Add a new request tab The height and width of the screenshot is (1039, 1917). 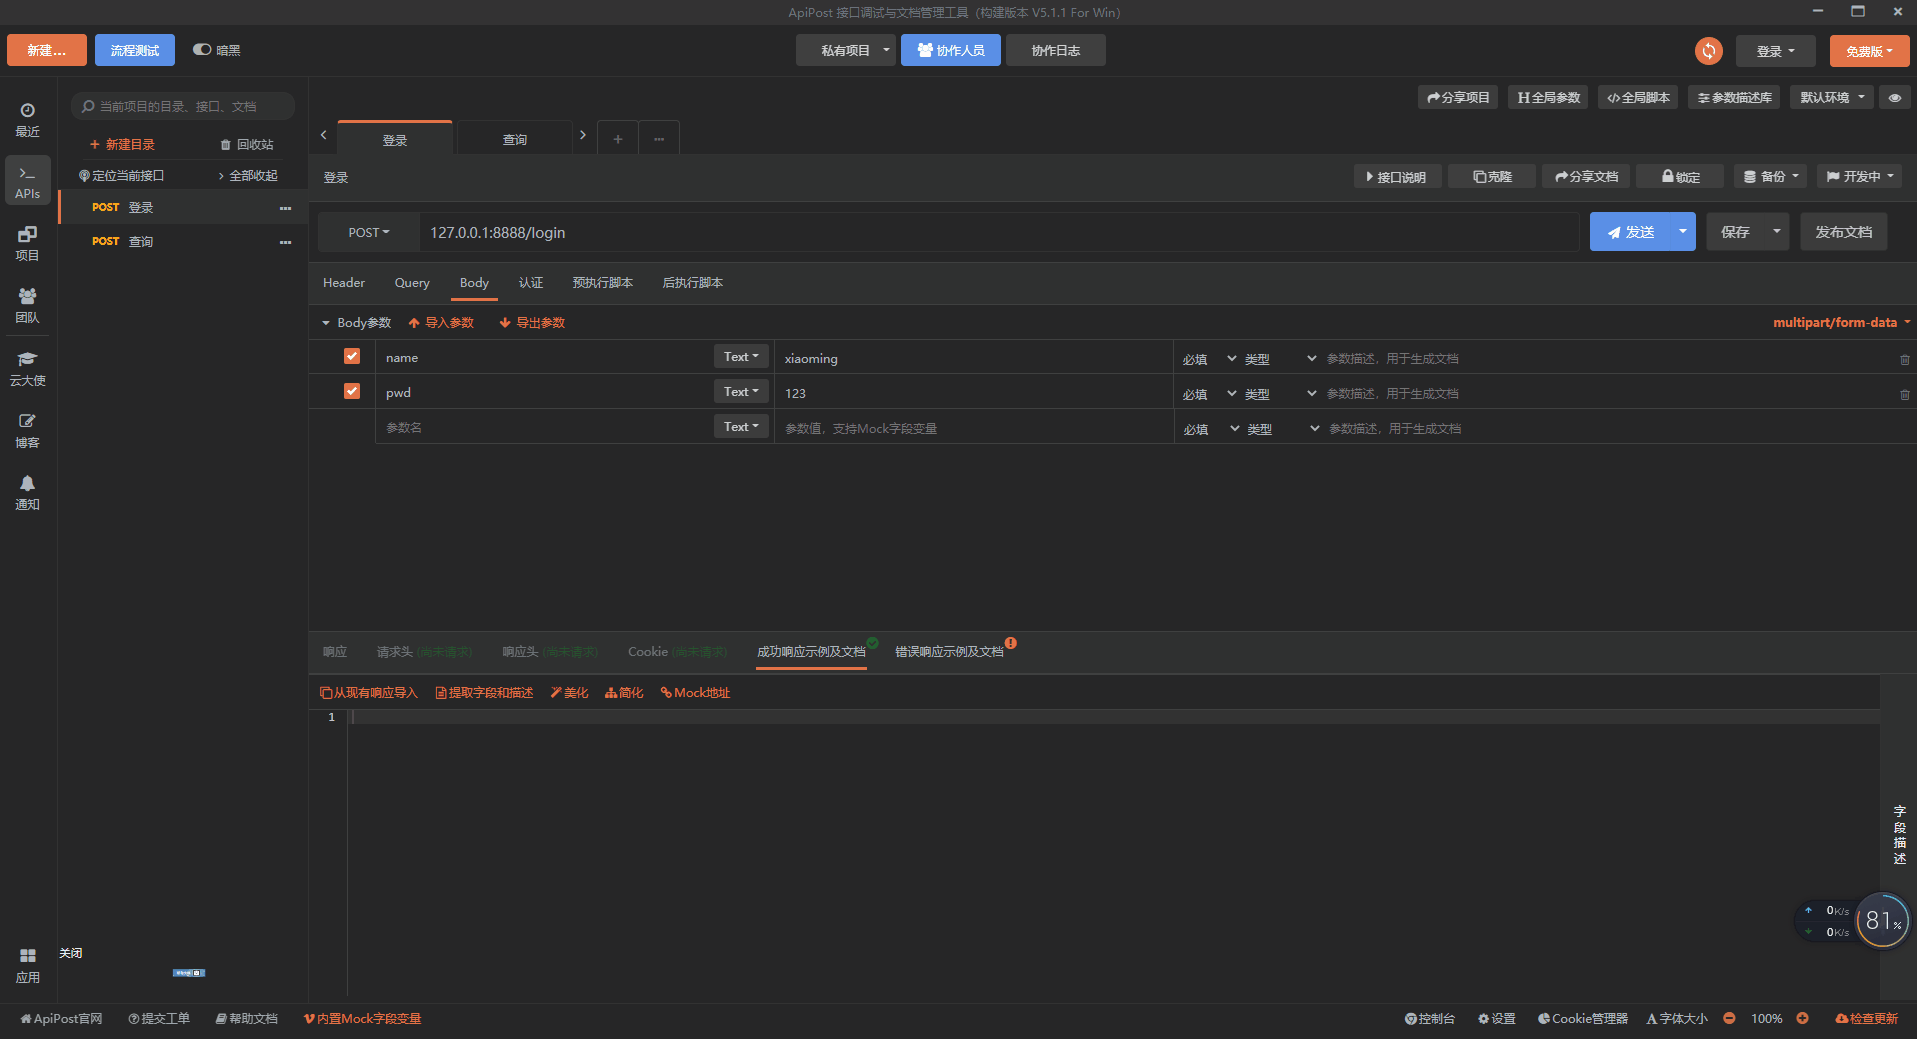point(618,139)
